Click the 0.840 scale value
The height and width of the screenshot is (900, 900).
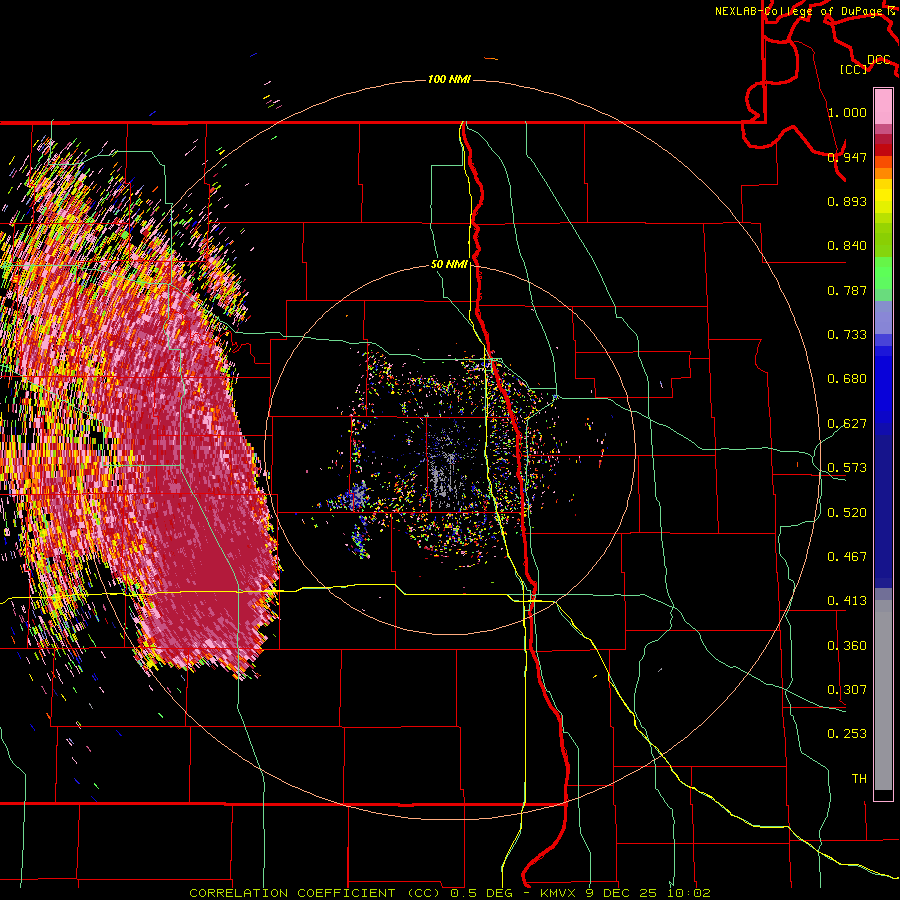(x=847, y=246)
